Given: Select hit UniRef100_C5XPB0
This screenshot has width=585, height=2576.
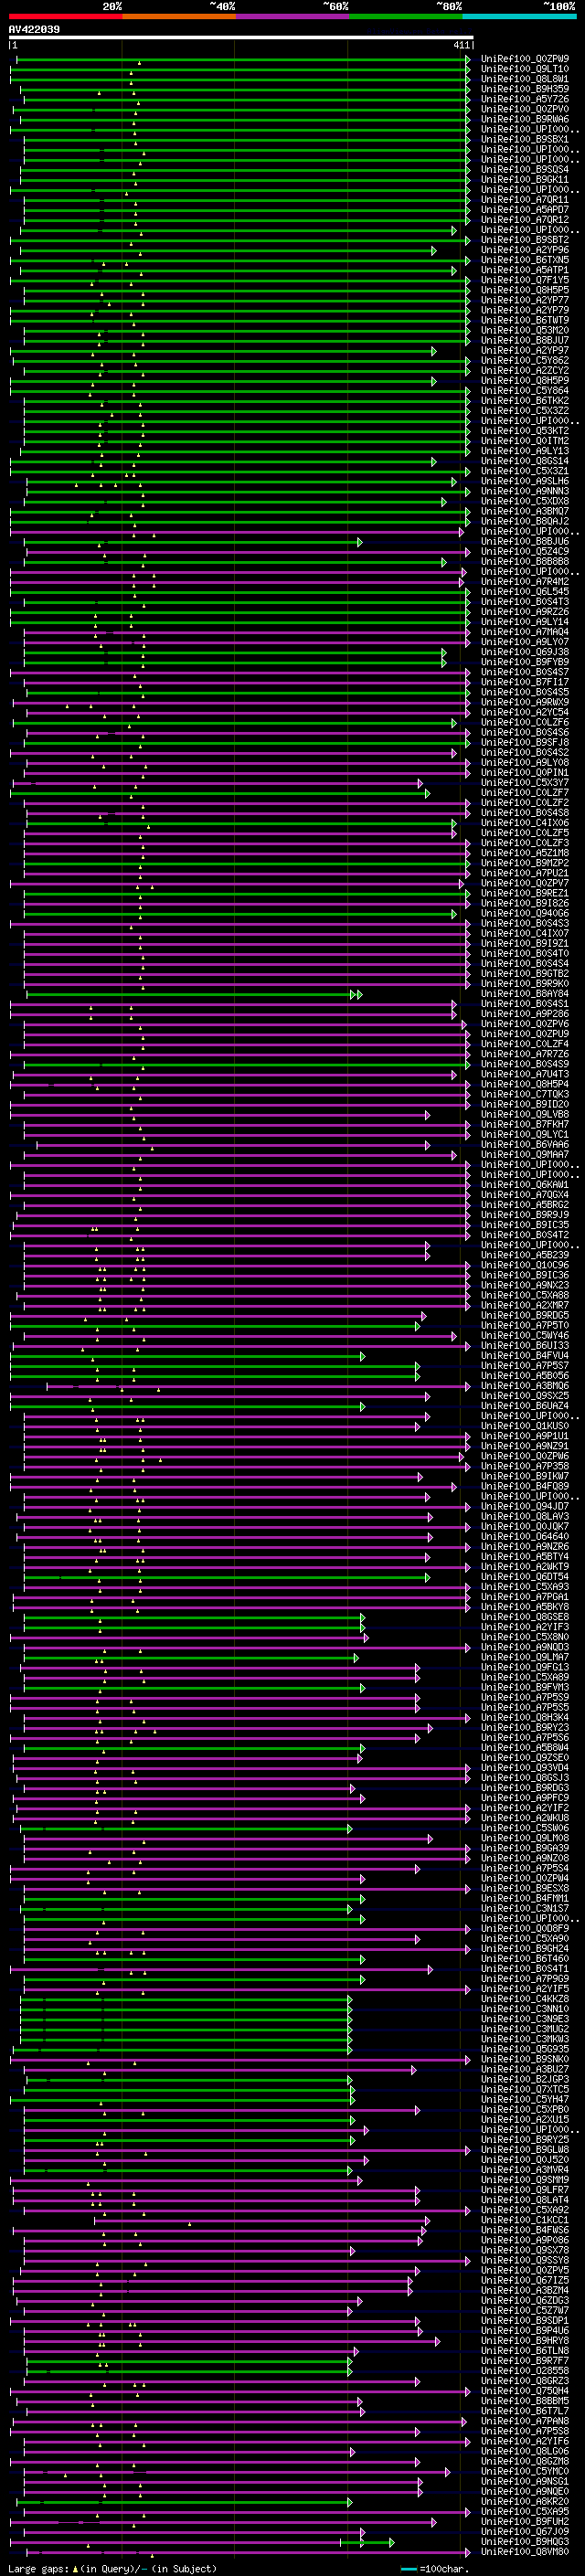Looking at the screenshot, I should (x=524, y=2109).
